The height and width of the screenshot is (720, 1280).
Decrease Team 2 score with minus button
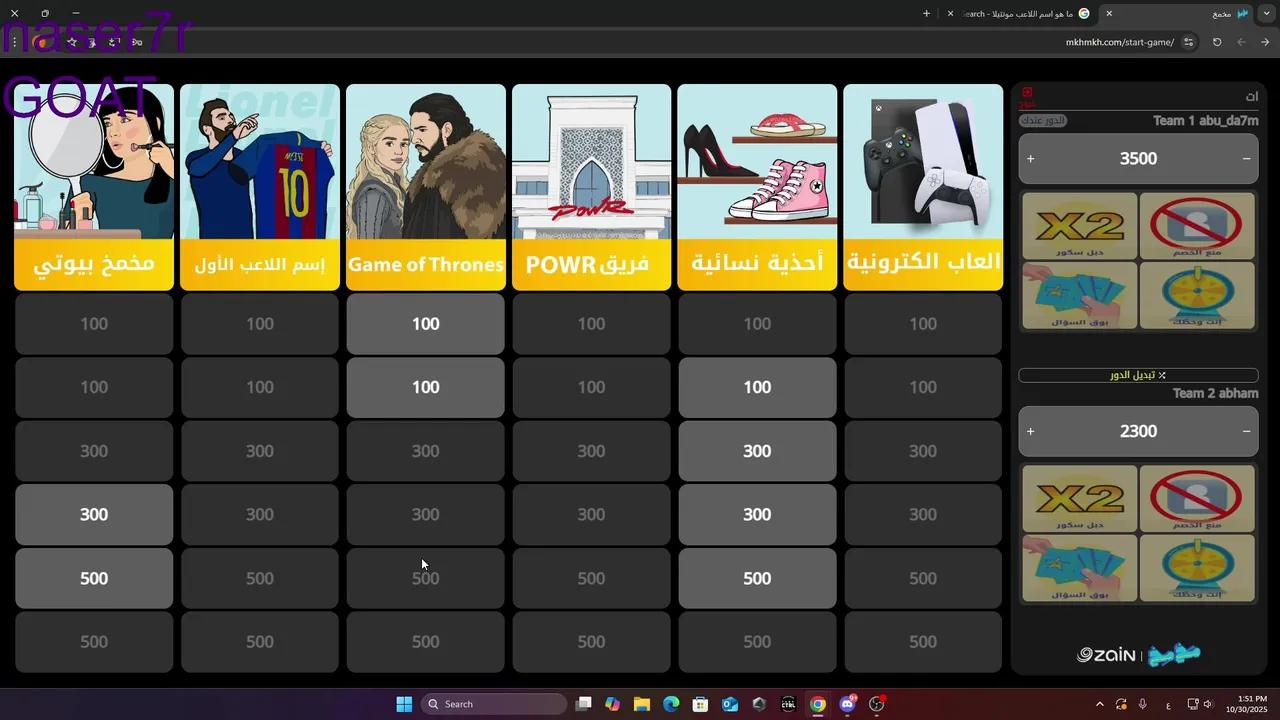tap(1246, 431)
